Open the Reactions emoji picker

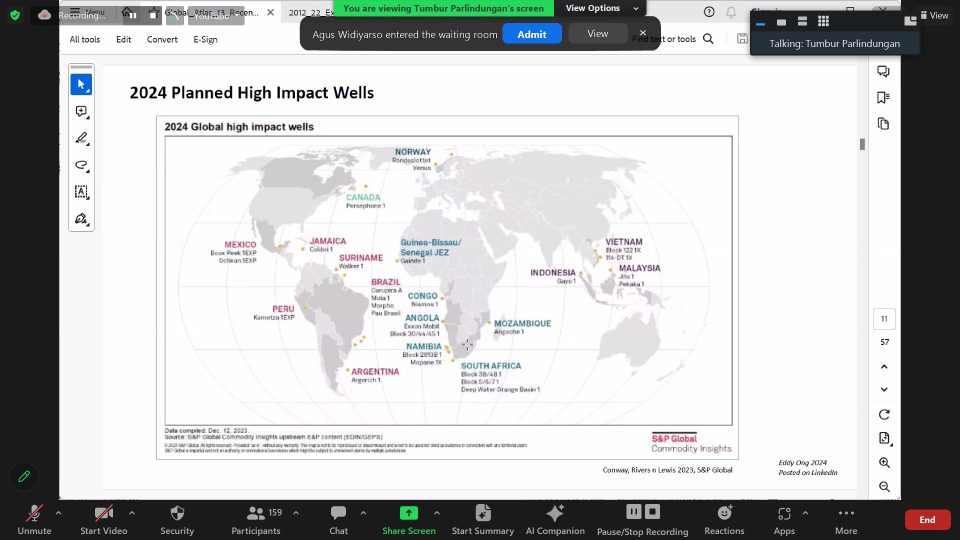click(724, 518)
